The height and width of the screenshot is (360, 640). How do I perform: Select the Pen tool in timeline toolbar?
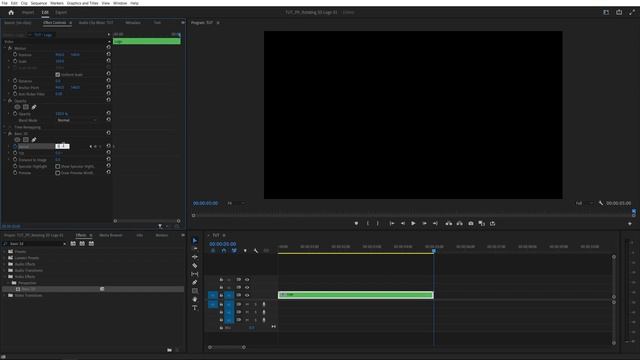pyautogui.click(x=195, y=282)
